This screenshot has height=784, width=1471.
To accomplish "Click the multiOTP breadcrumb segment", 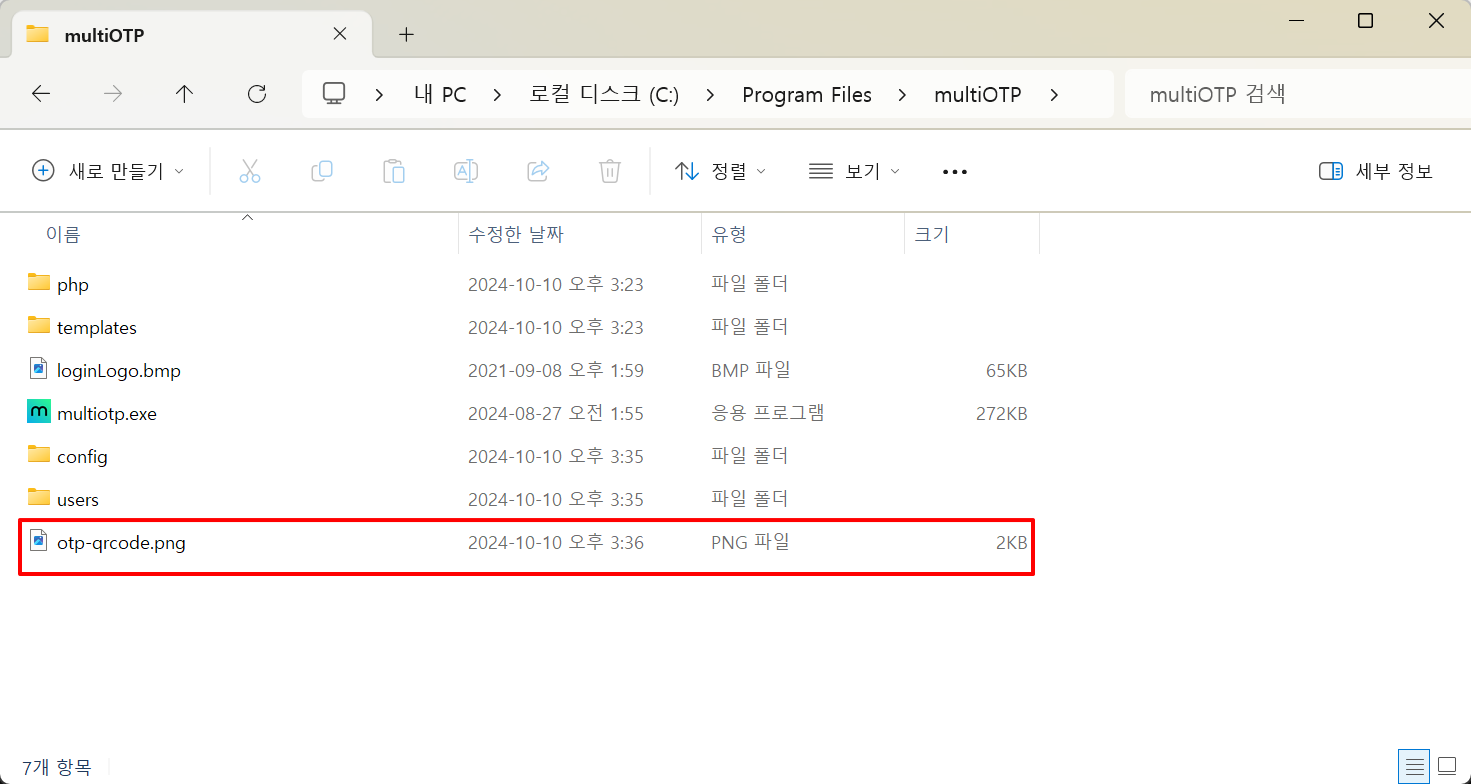I will pos(978,95).
